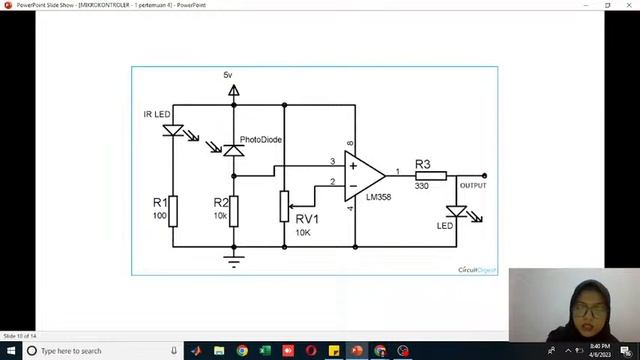Viewport: 640px width, 360px height.
Task: Click the presenter webcam thumbnail
Action: tap(574, 304)
